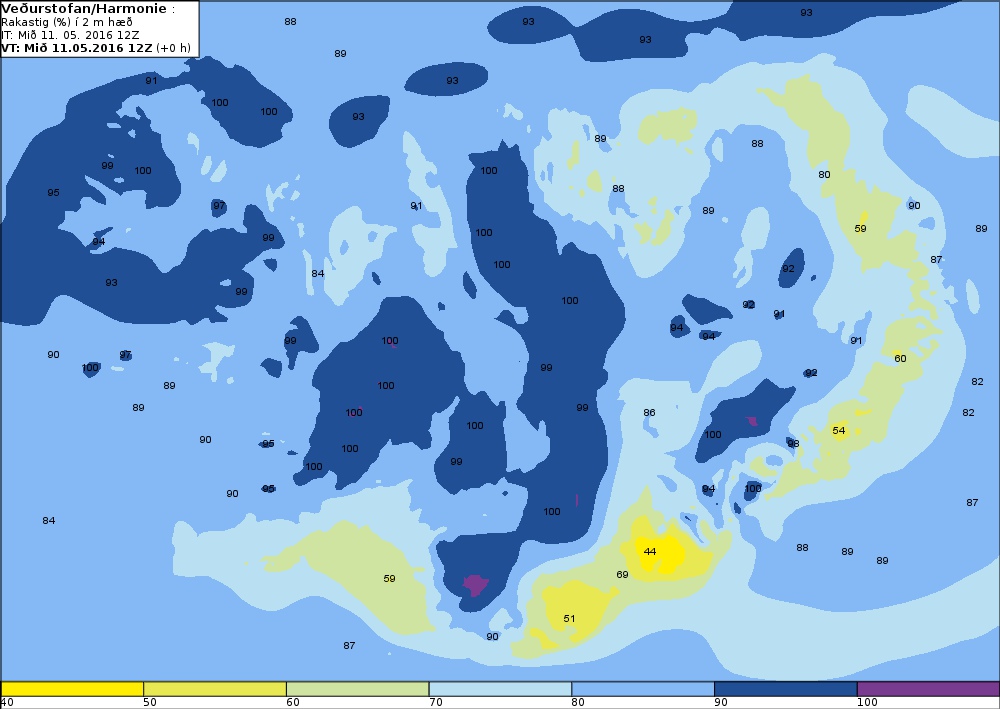Click the light blue 80–90 legend swatch
The image size is (1000, 709).
pyautogui.click(x=643, y=689)
